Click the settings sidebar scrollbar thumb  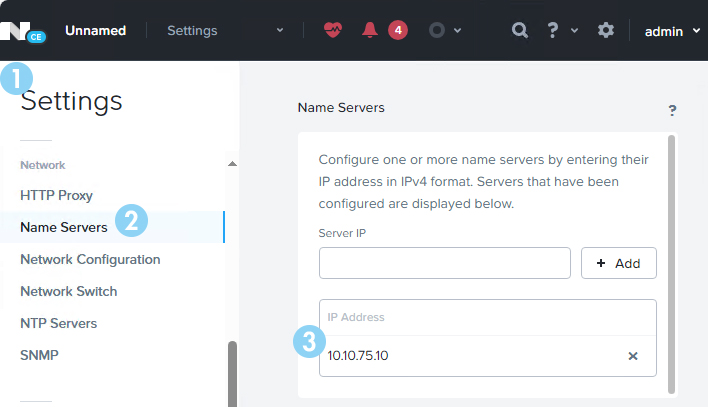[x=232, y=374]
